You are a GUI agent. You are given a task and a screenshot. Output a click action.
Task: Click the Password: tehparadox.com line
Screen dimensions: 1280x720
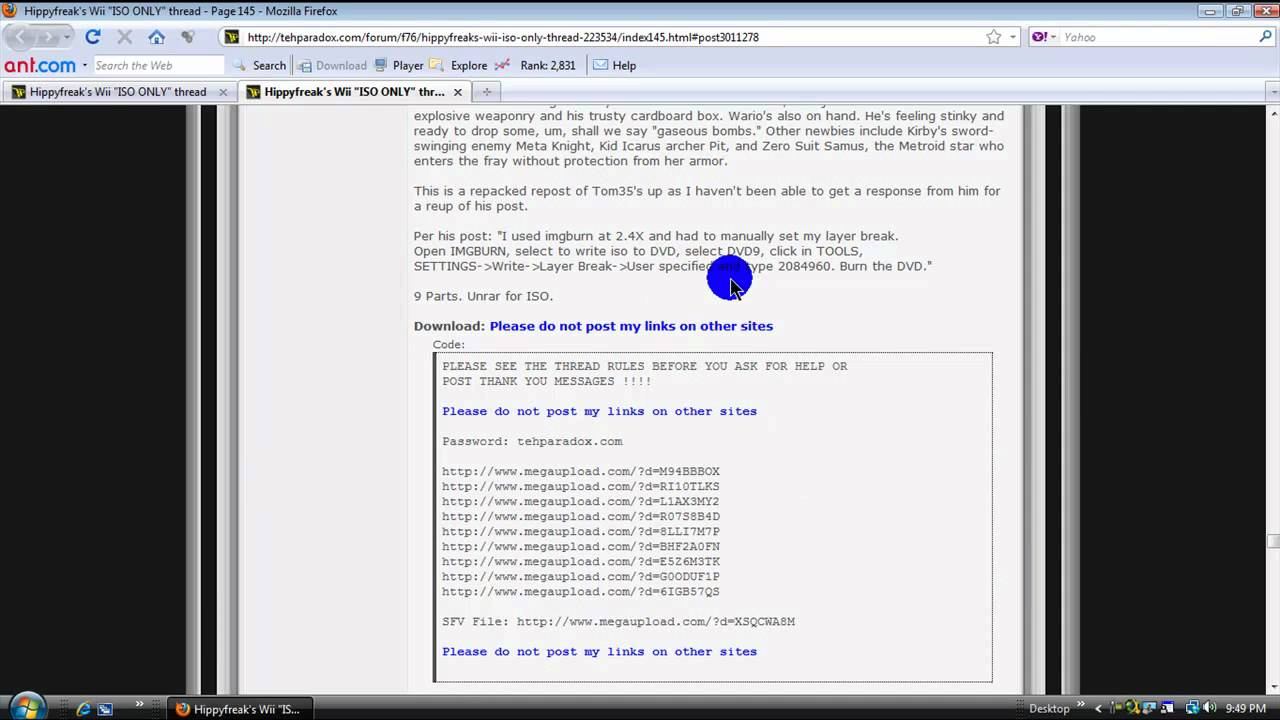coord(532,441)
